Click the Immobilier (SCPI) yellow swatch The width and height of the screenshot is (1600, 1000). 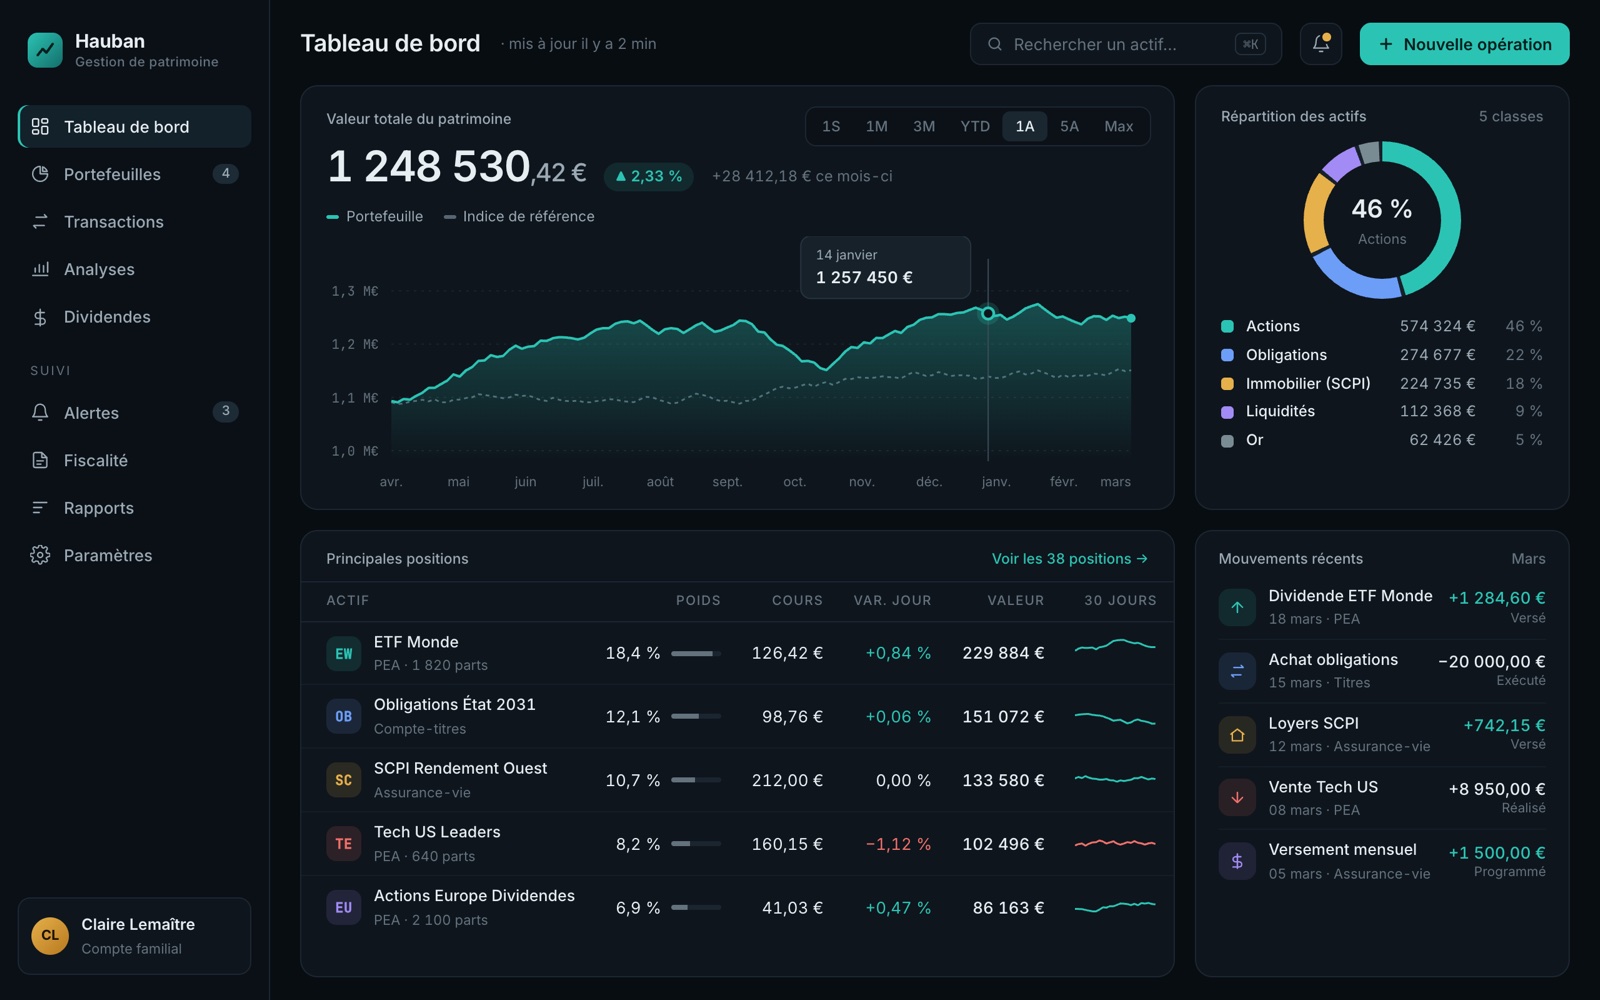tap(1227, 383)
